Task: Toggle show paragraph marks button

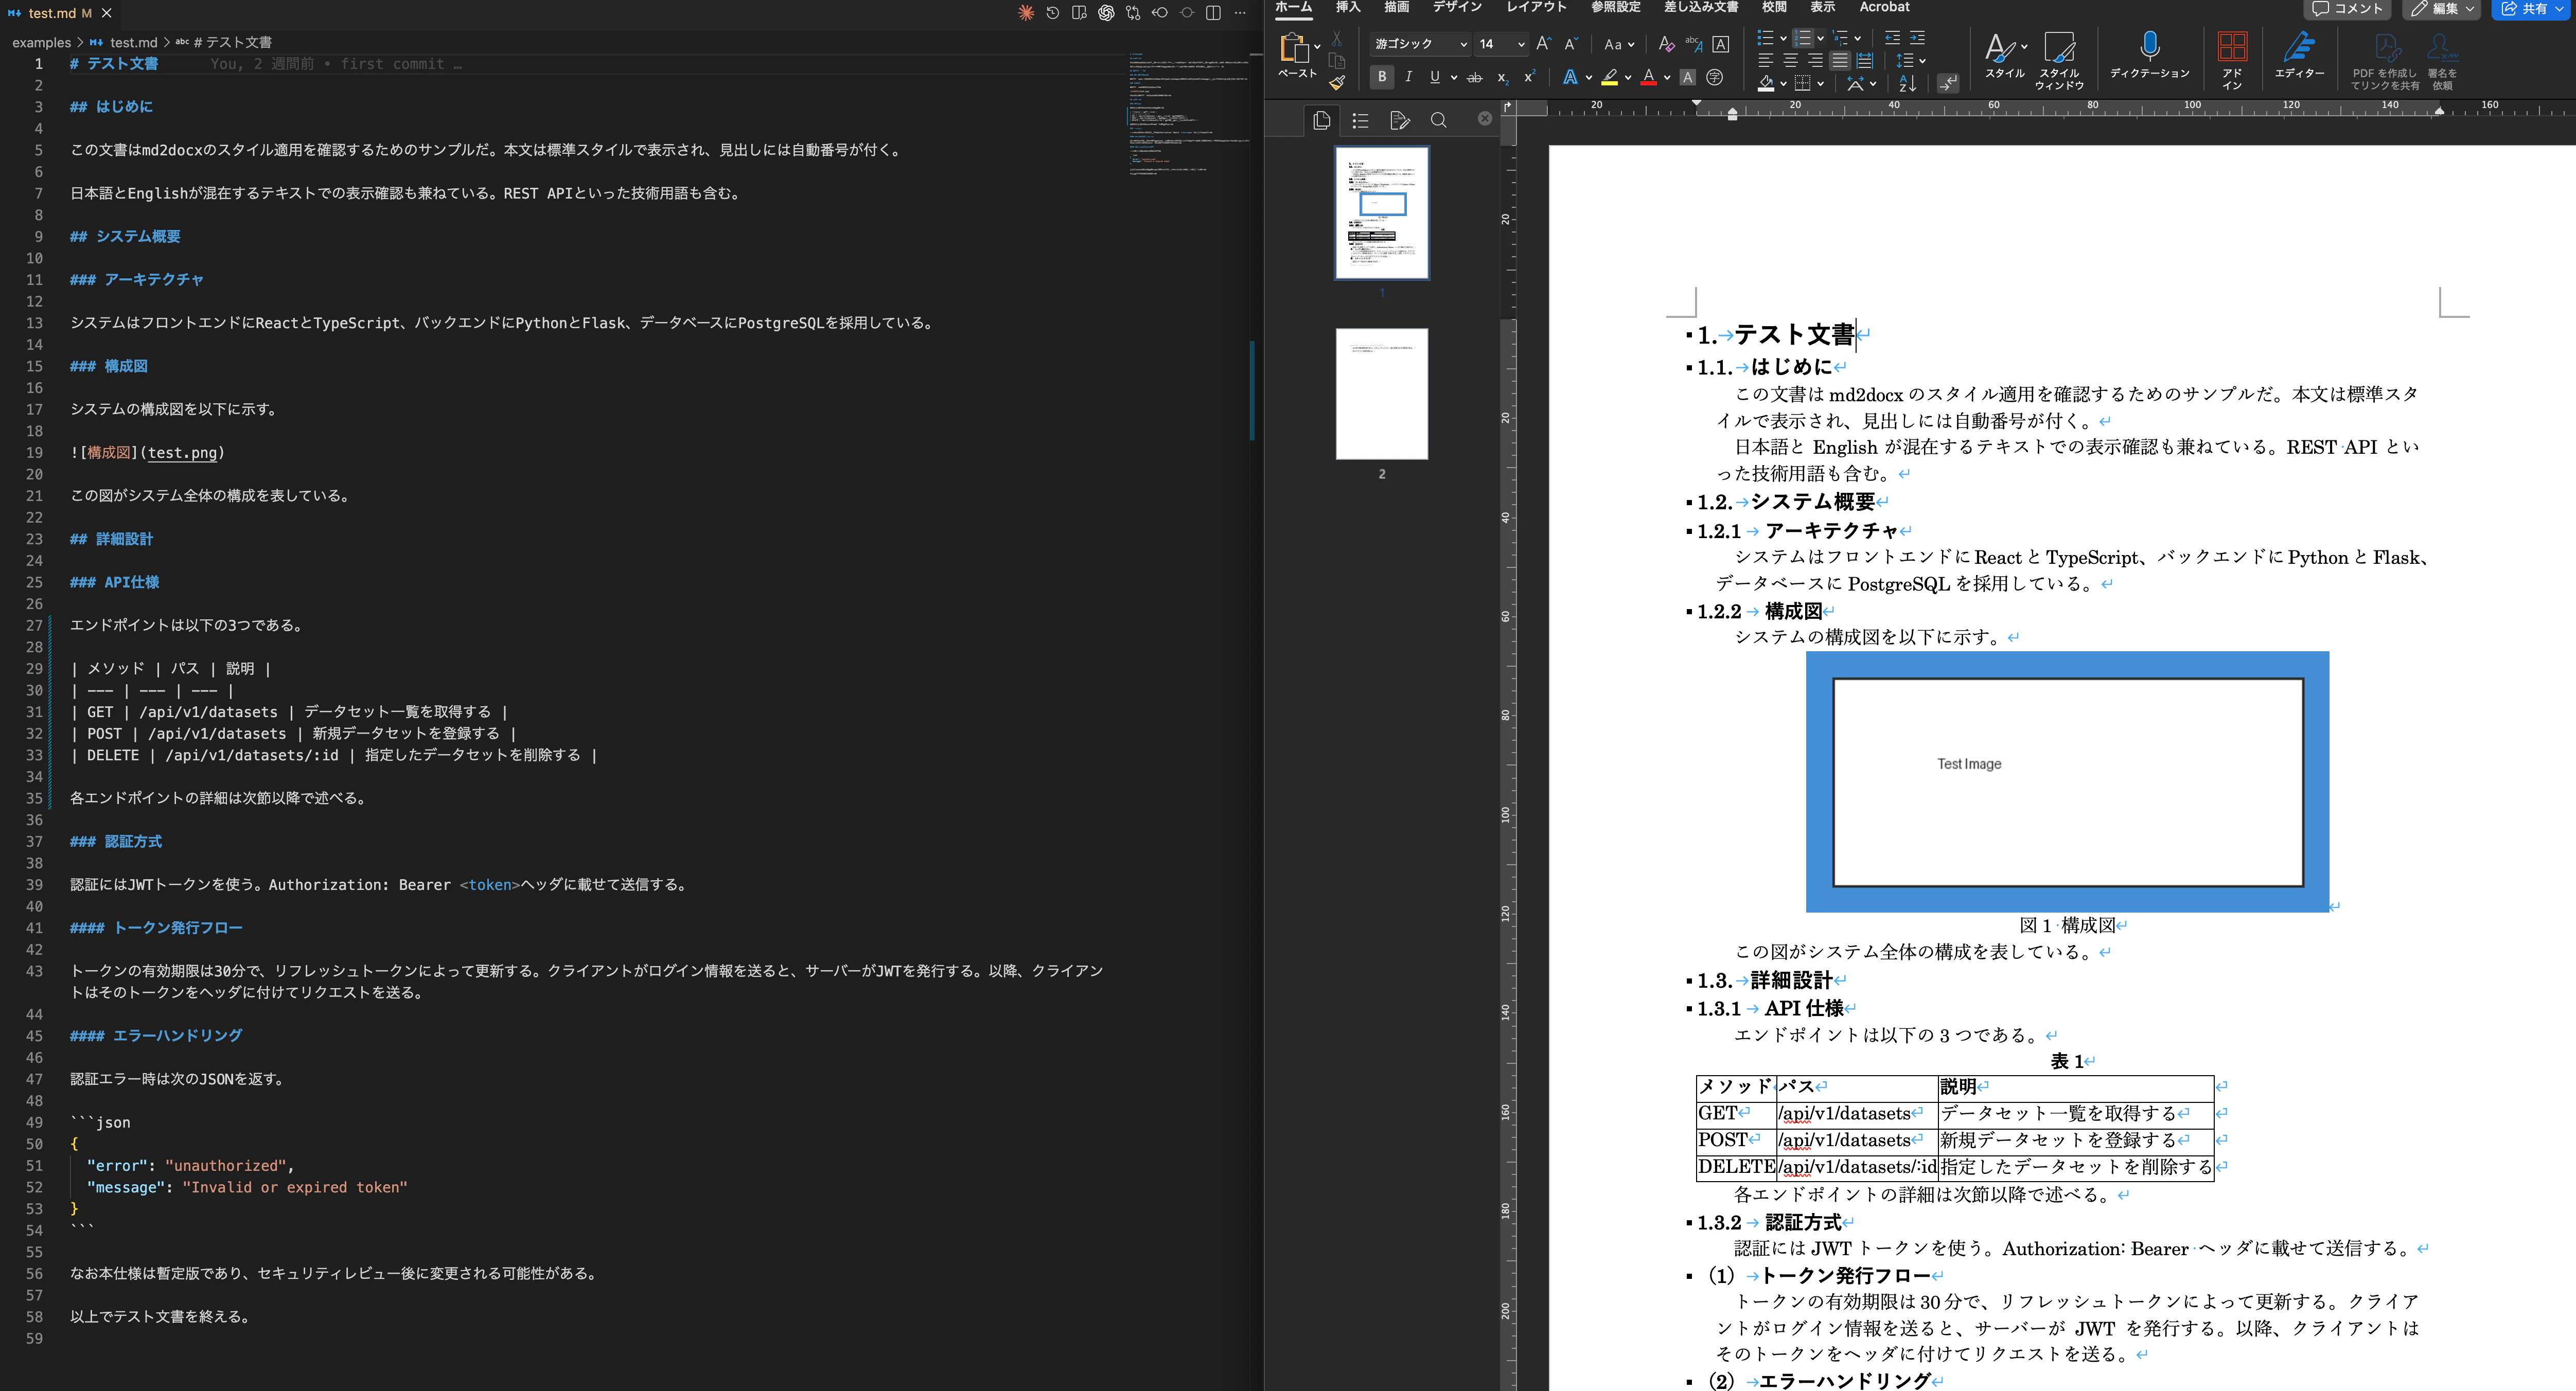Action: point(1947,83)
